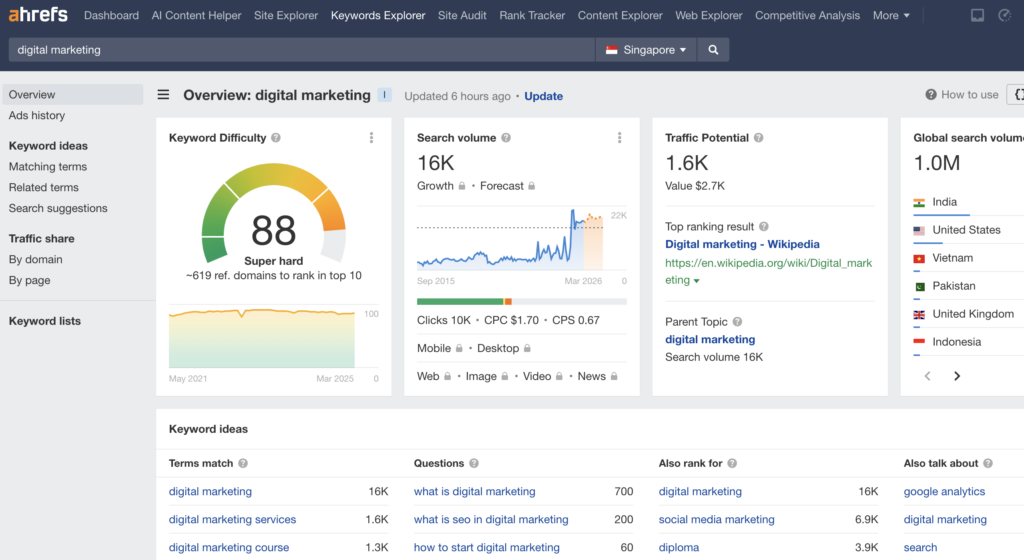This screenshot has height=560, width=1024.
Task: Toggle the hamburger sidebar menu icon
Action: 163,95
